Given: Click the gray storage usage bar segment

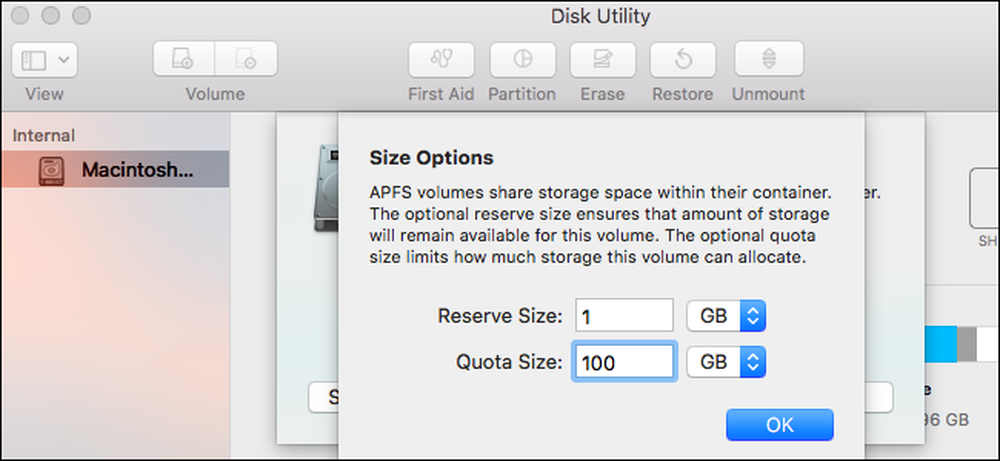Looking at the screenshot, I should (967, 344).
